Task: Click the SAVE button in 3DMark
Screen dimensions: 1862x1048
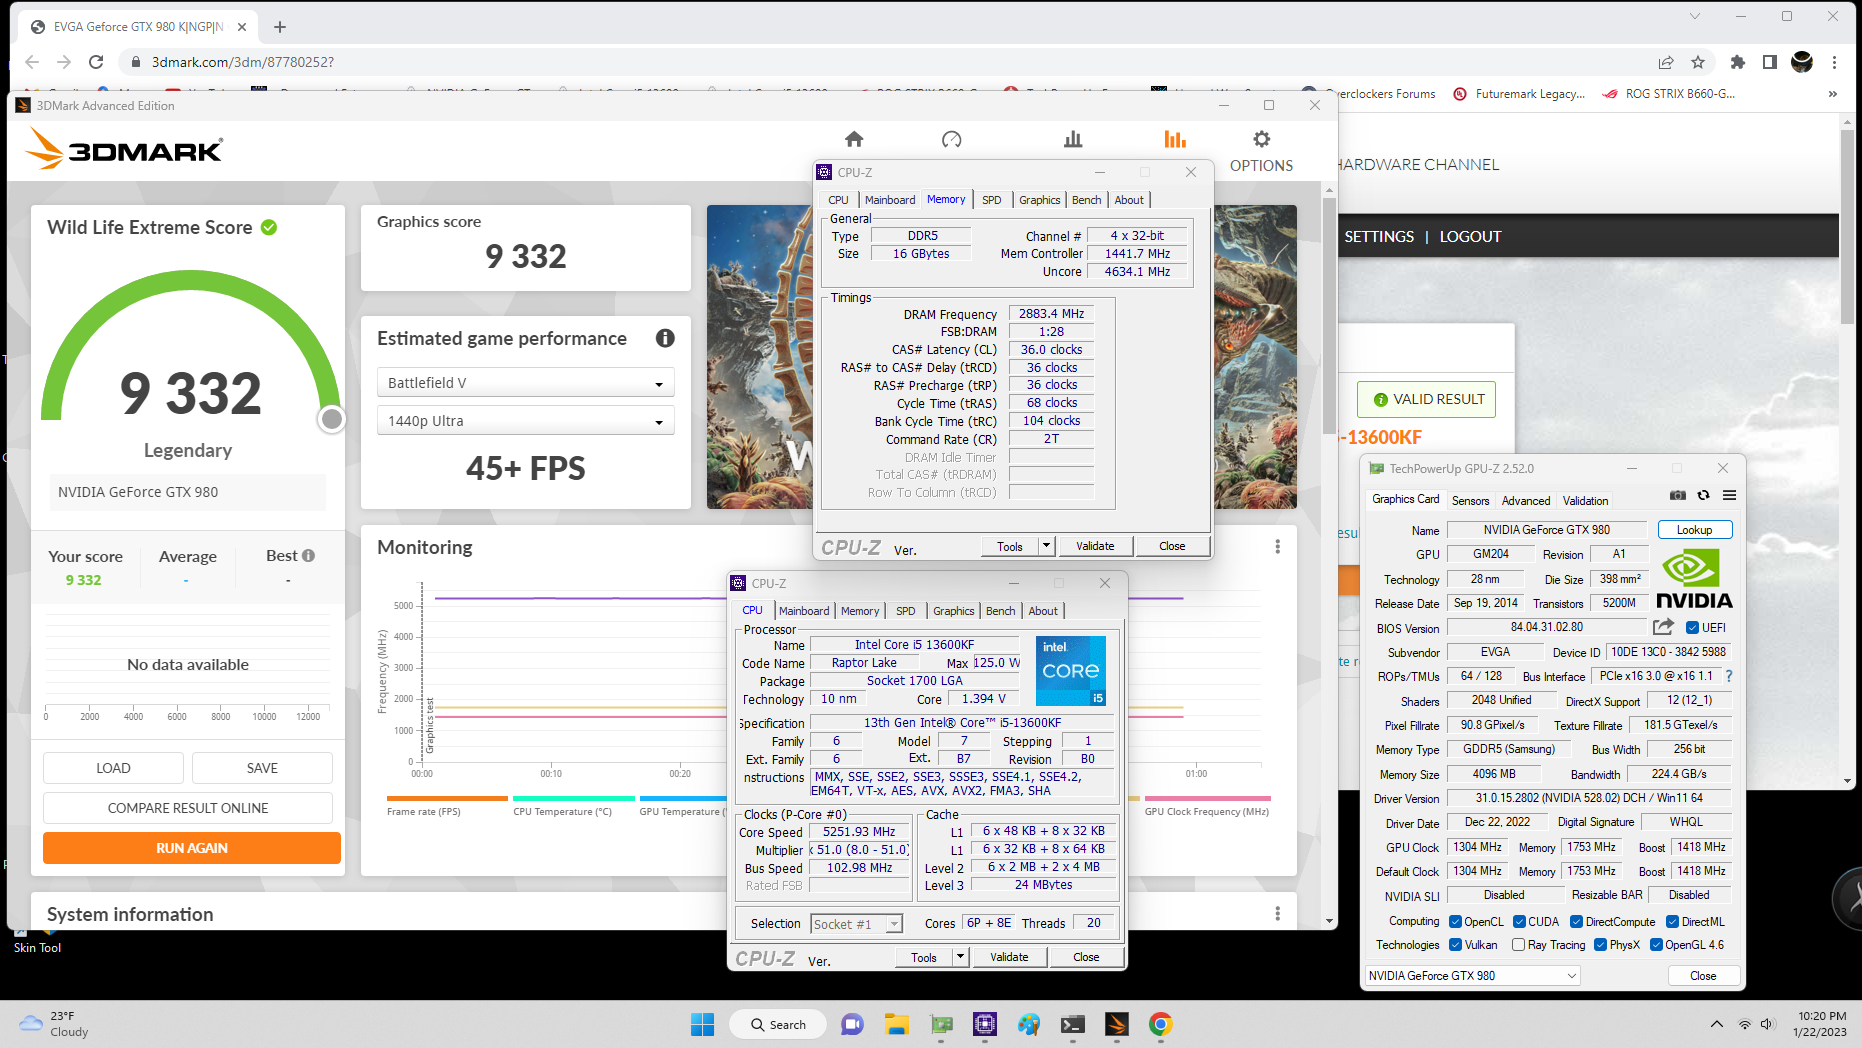Action: [262, 768]
